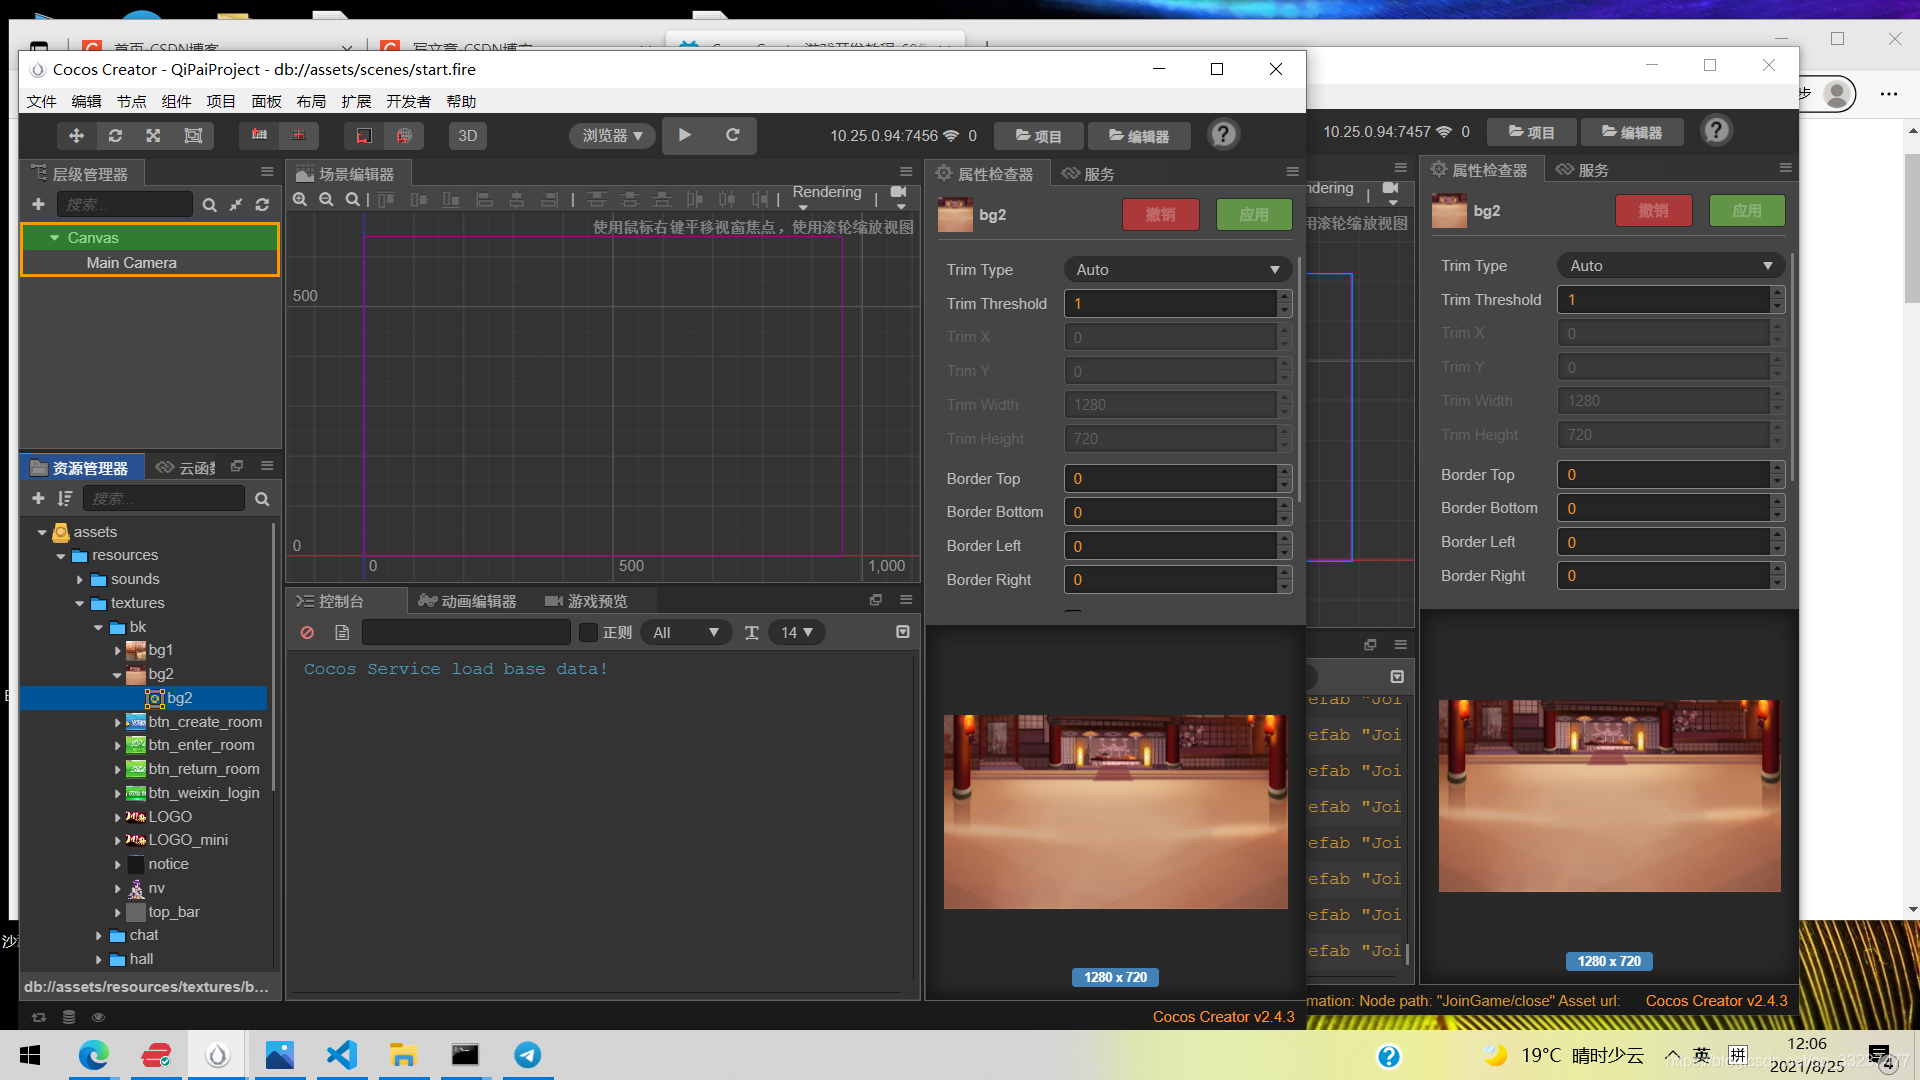Click bg2 preview image in front inspector
1920x1080 pixels.
(x=1115, y=812)
